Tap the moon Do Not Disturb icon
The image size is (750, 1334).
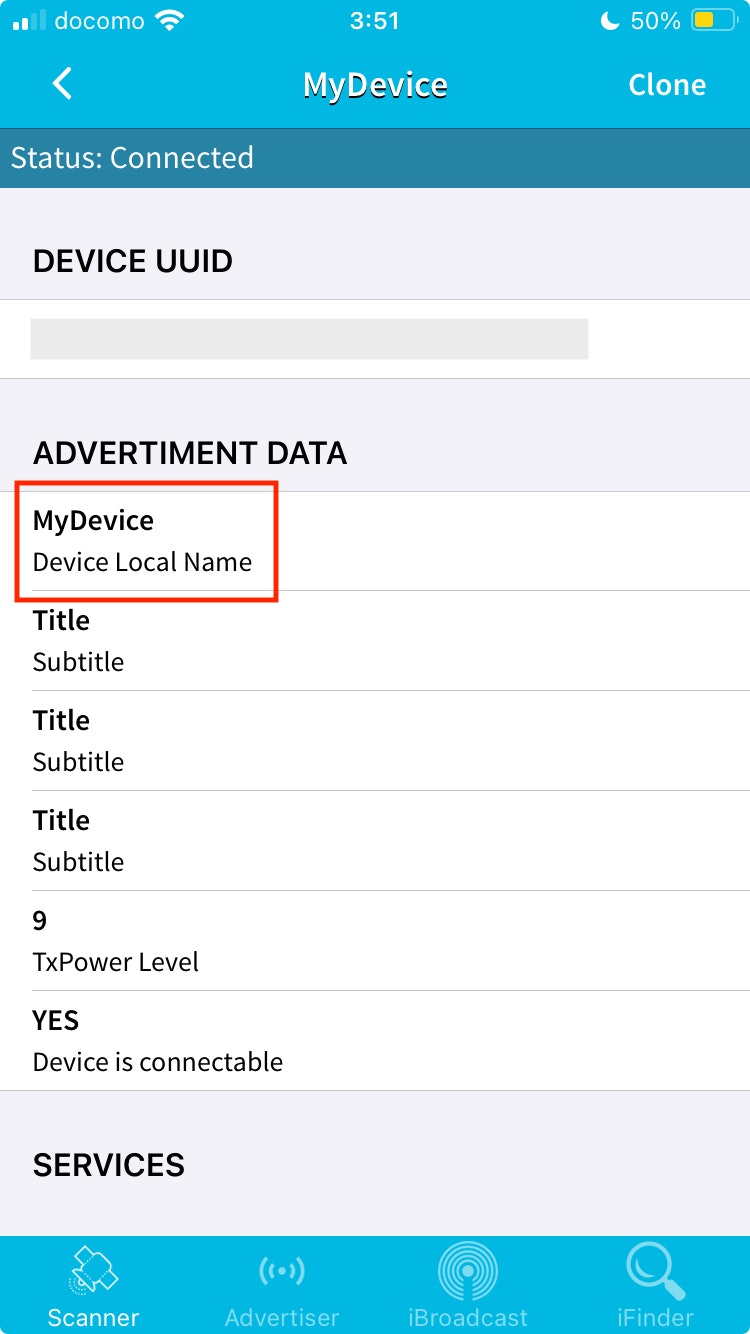(610, 21)
